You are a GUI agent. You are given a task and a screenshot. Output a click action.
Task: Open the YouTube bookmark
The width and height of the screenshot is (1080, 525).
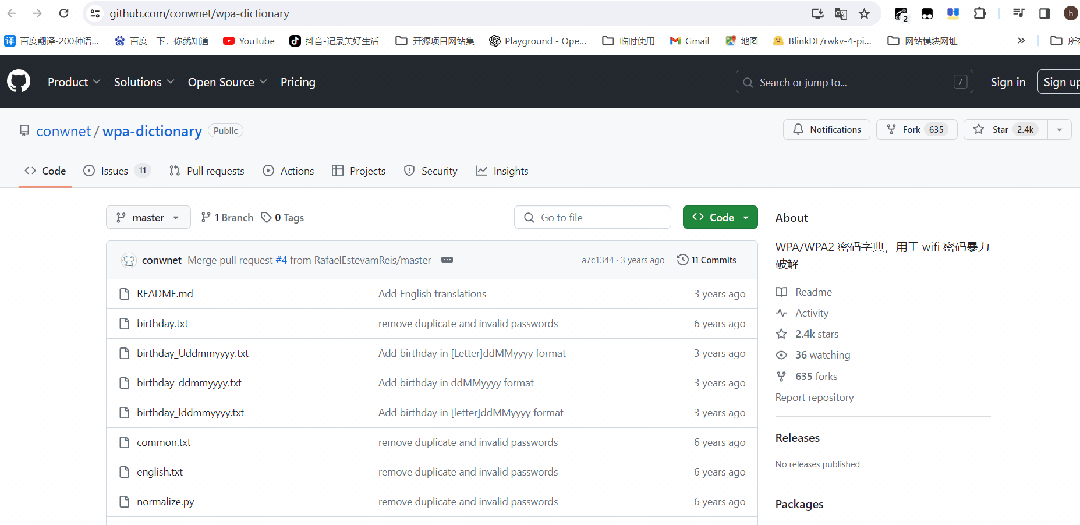[x=249, y=41]
